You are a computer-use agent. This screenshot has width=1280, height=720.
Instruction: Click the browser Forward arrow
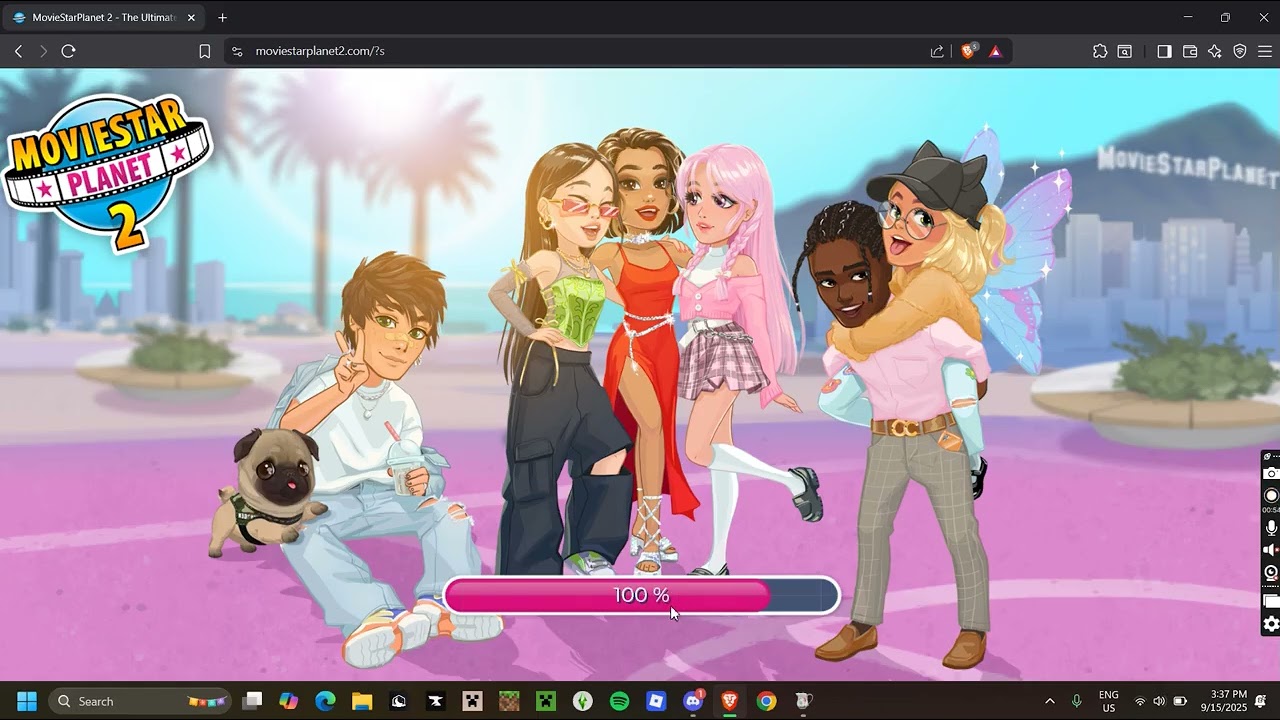point(43,51)
